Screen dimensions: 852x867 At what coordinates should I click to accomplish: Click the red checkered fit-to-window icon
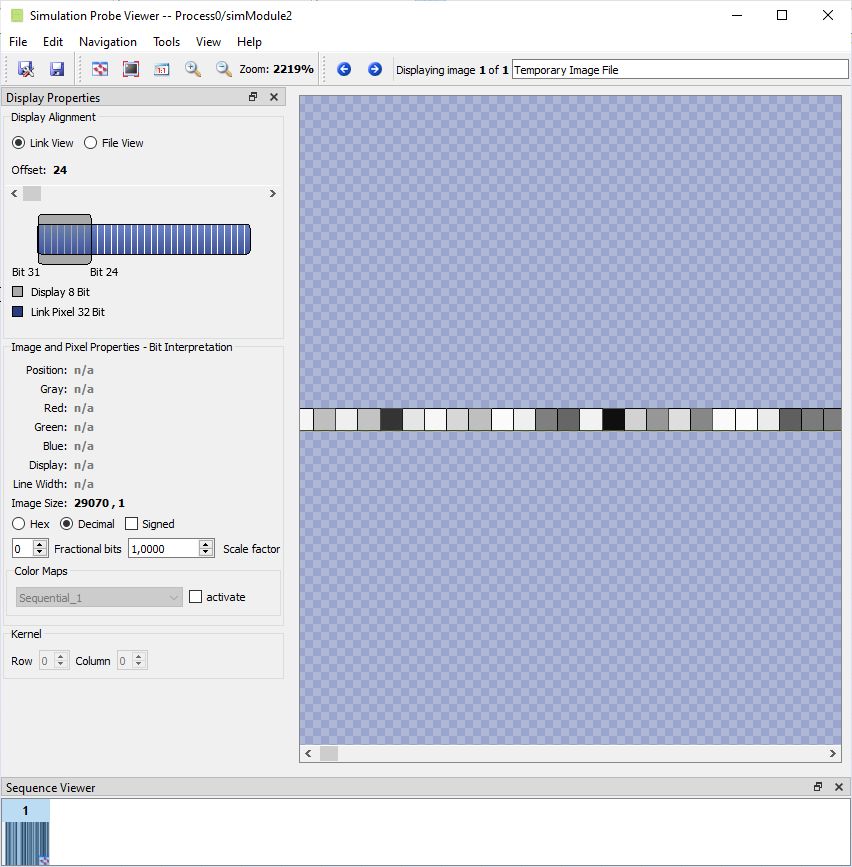pyautogui.click(x=100, y=69)
